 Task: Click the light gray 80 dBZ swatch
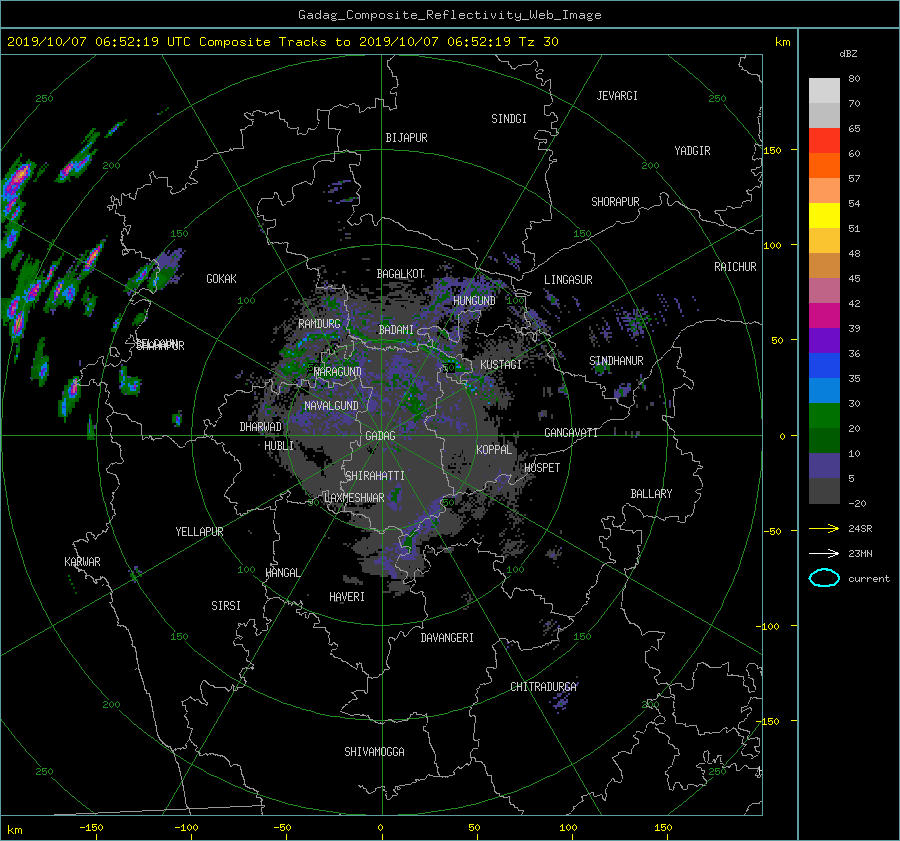click(824, 90)
